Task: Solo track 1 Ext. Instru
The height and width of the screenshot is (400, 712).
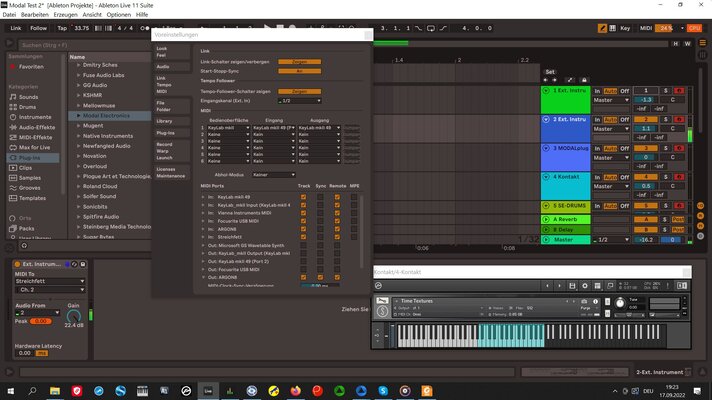Action: pos(666,91)
